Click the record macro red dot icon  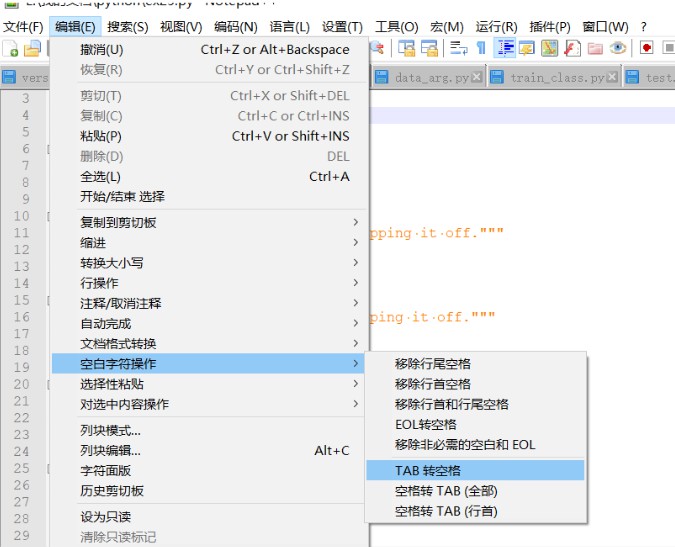(x=646, y=48)
